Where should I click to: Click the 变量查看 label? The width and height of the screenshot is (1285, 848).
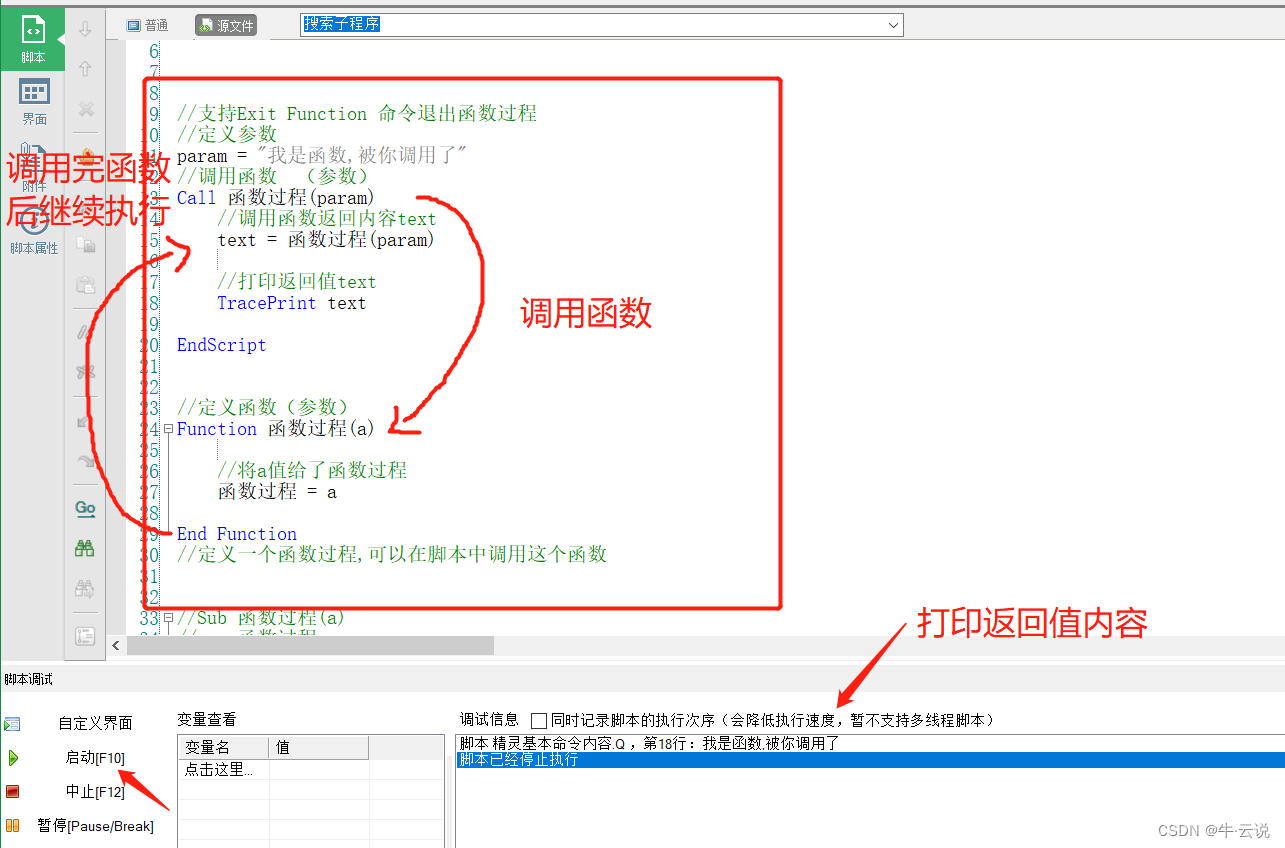(207, 720)
